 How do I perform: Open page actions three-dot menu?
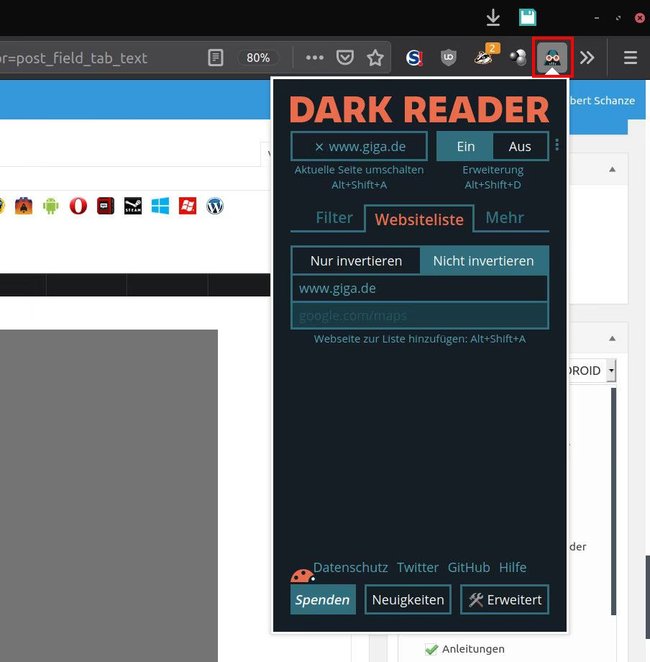point(314,57)
